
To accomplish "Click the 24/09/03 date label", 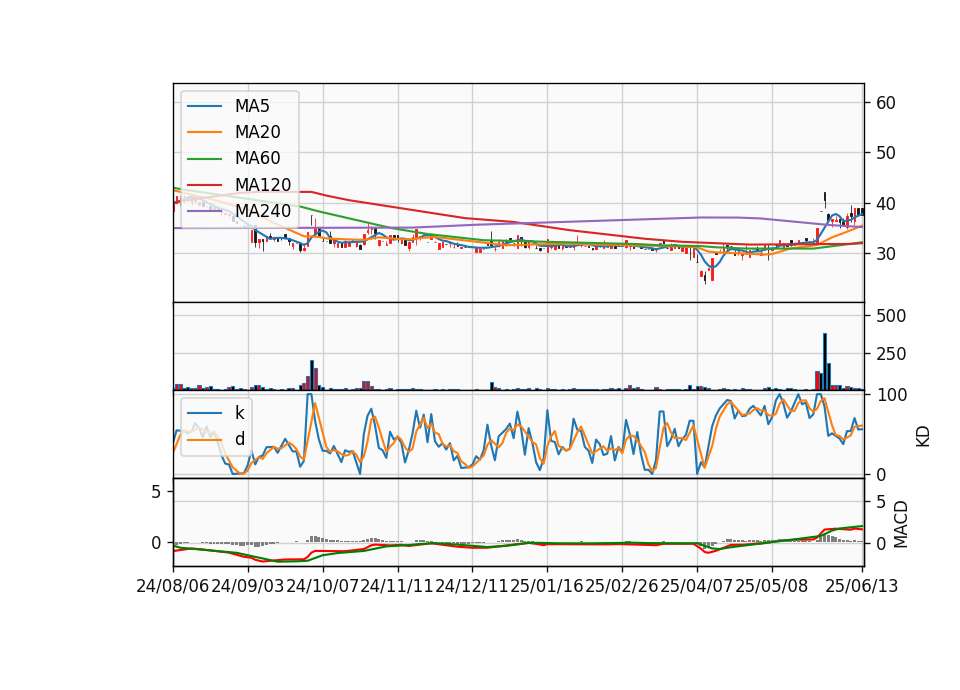I will (248, 586).
